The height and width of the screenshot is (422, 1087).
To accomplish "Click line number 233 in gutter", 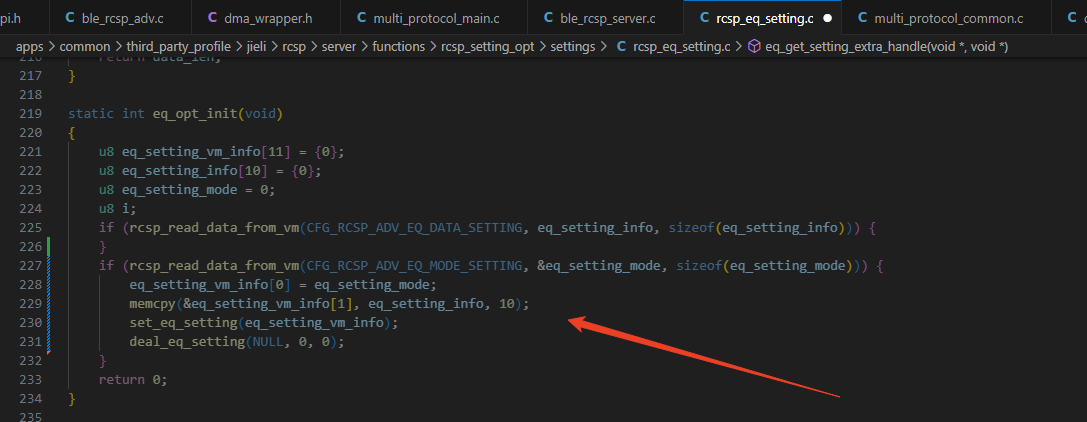I will pyautogui.click(x=31, y=379).
